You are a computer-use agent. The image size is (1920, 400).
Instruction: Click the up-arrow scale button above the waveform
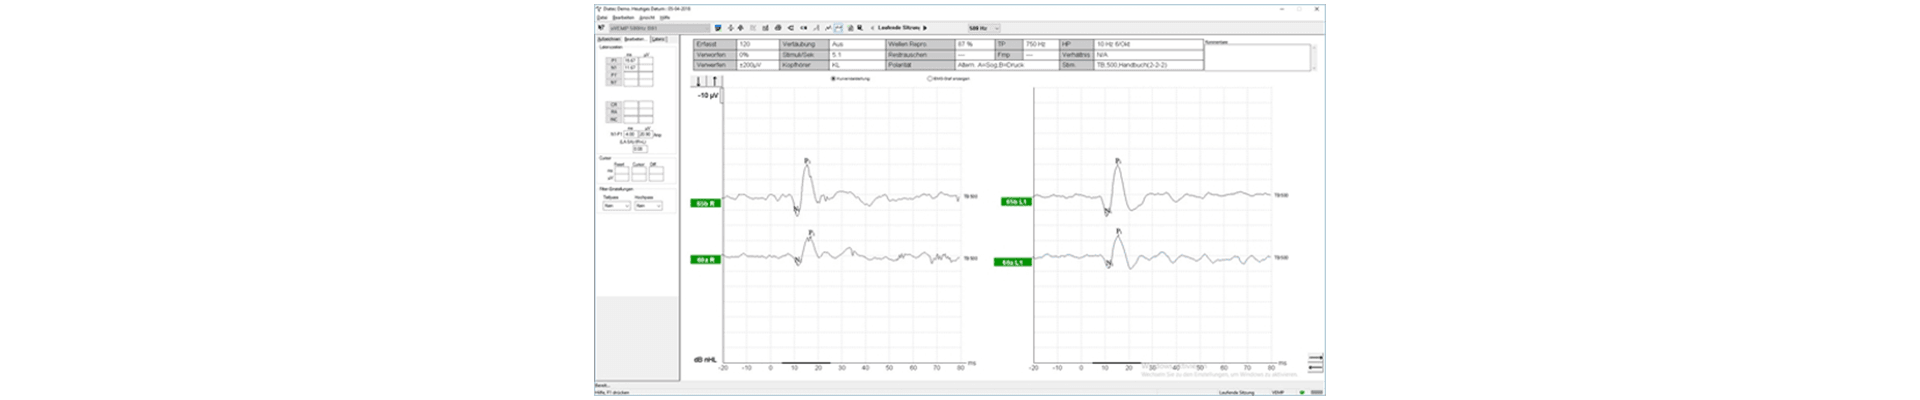point(713,81)
